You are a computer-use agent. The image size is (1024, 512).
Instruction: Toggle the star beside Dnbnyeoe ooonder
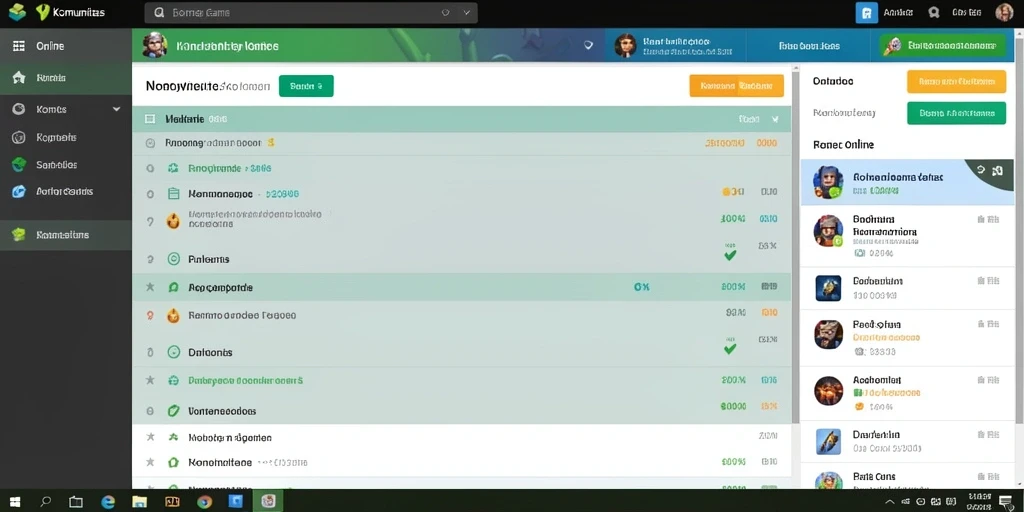coord(150,380)
